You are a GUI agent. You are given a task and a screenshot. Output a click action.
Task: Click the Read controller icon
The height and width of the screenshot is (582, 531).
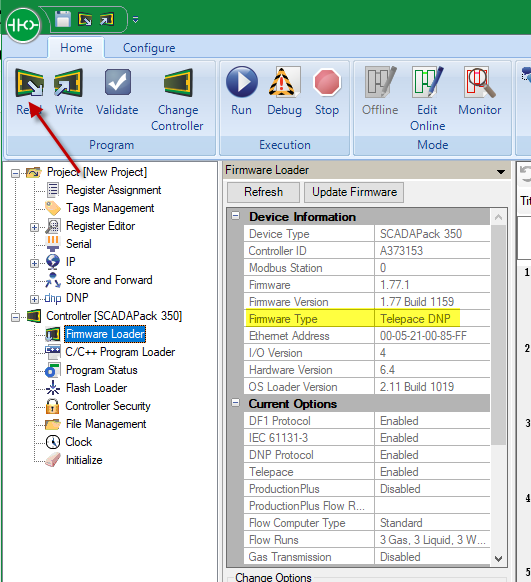pyautogui.click(x=29, y=82)
